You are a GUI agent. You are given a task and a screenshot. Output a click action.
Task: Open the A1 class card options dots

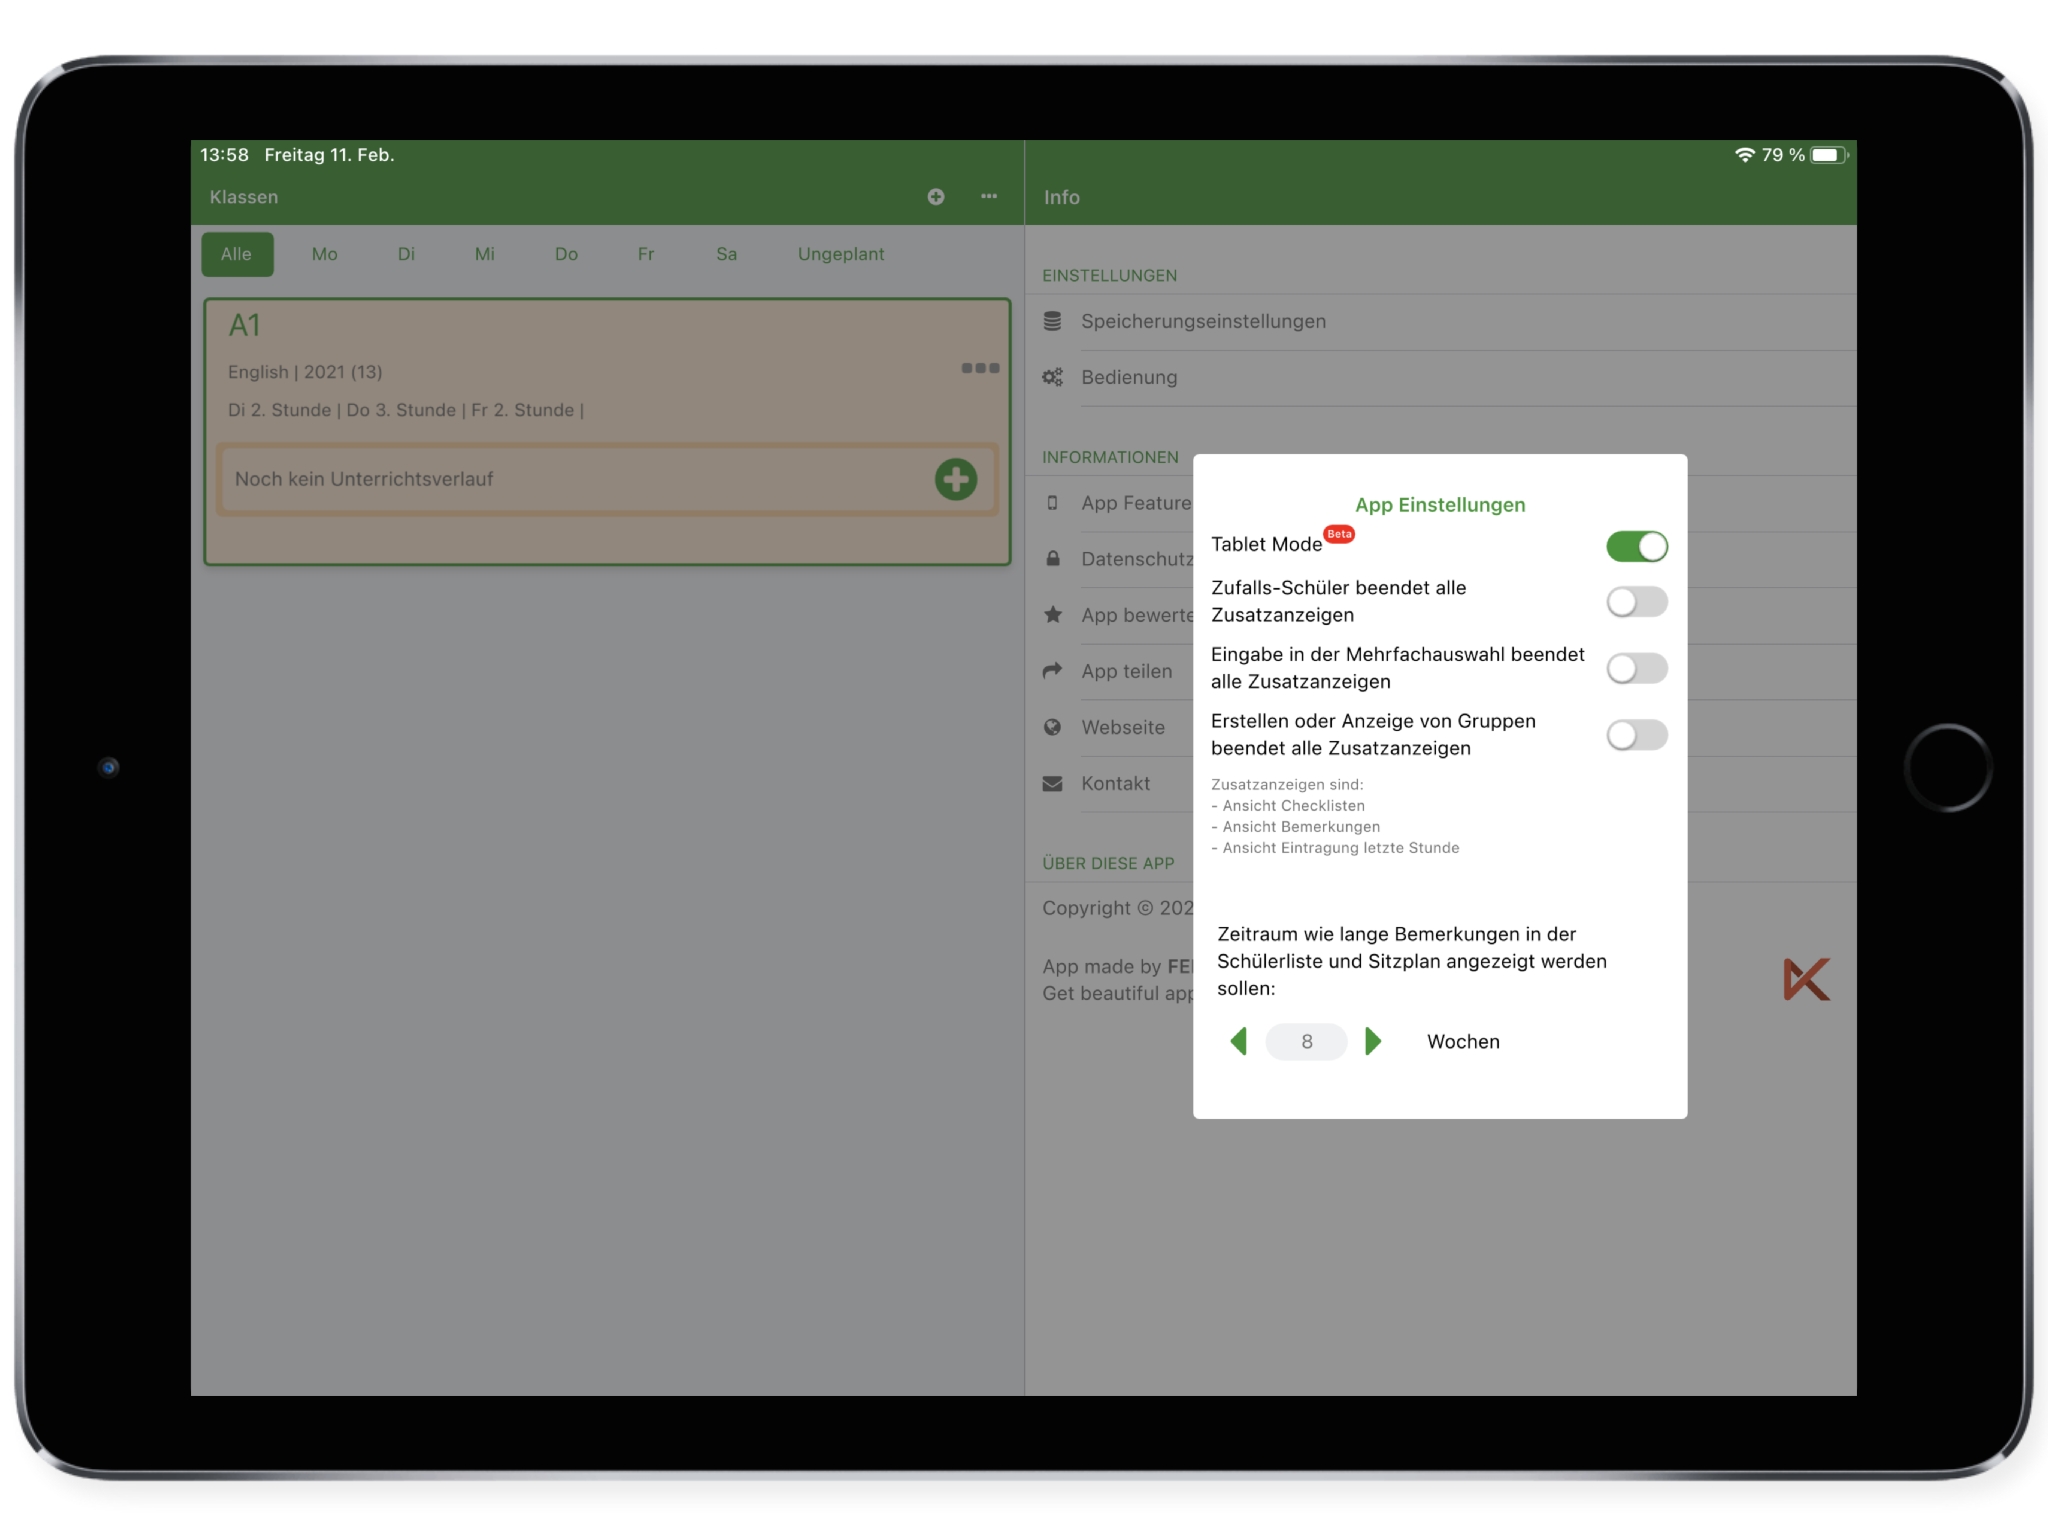click(x=980, y=368)
